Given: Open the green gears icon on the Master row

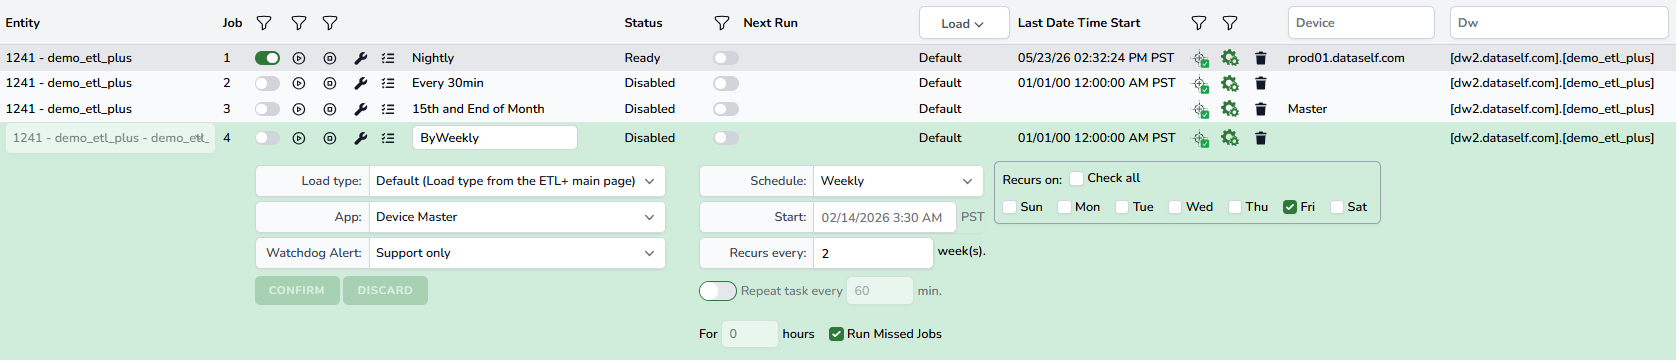Looking at the screenshot, I should coord(1230,109).
